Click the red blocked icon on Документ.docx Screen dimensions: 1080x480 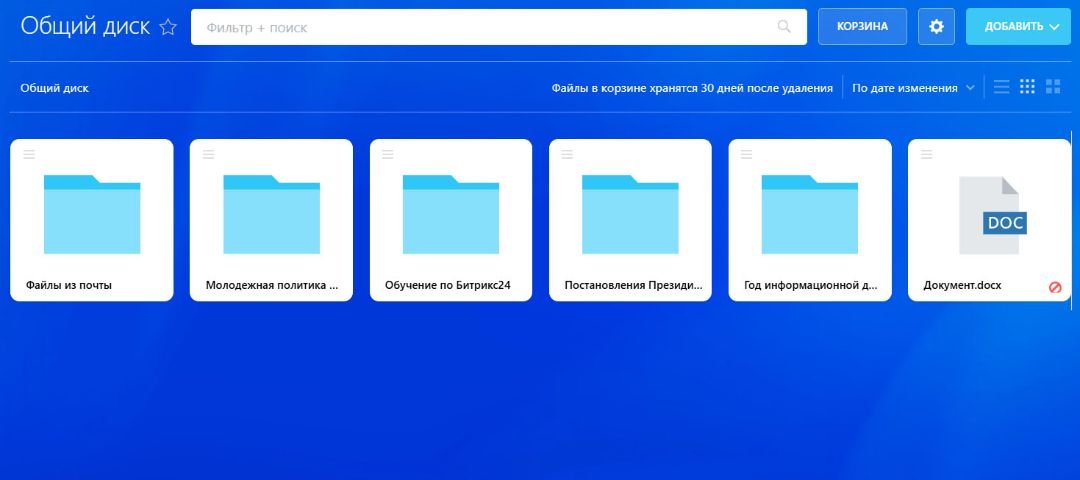pos(1055,287)
